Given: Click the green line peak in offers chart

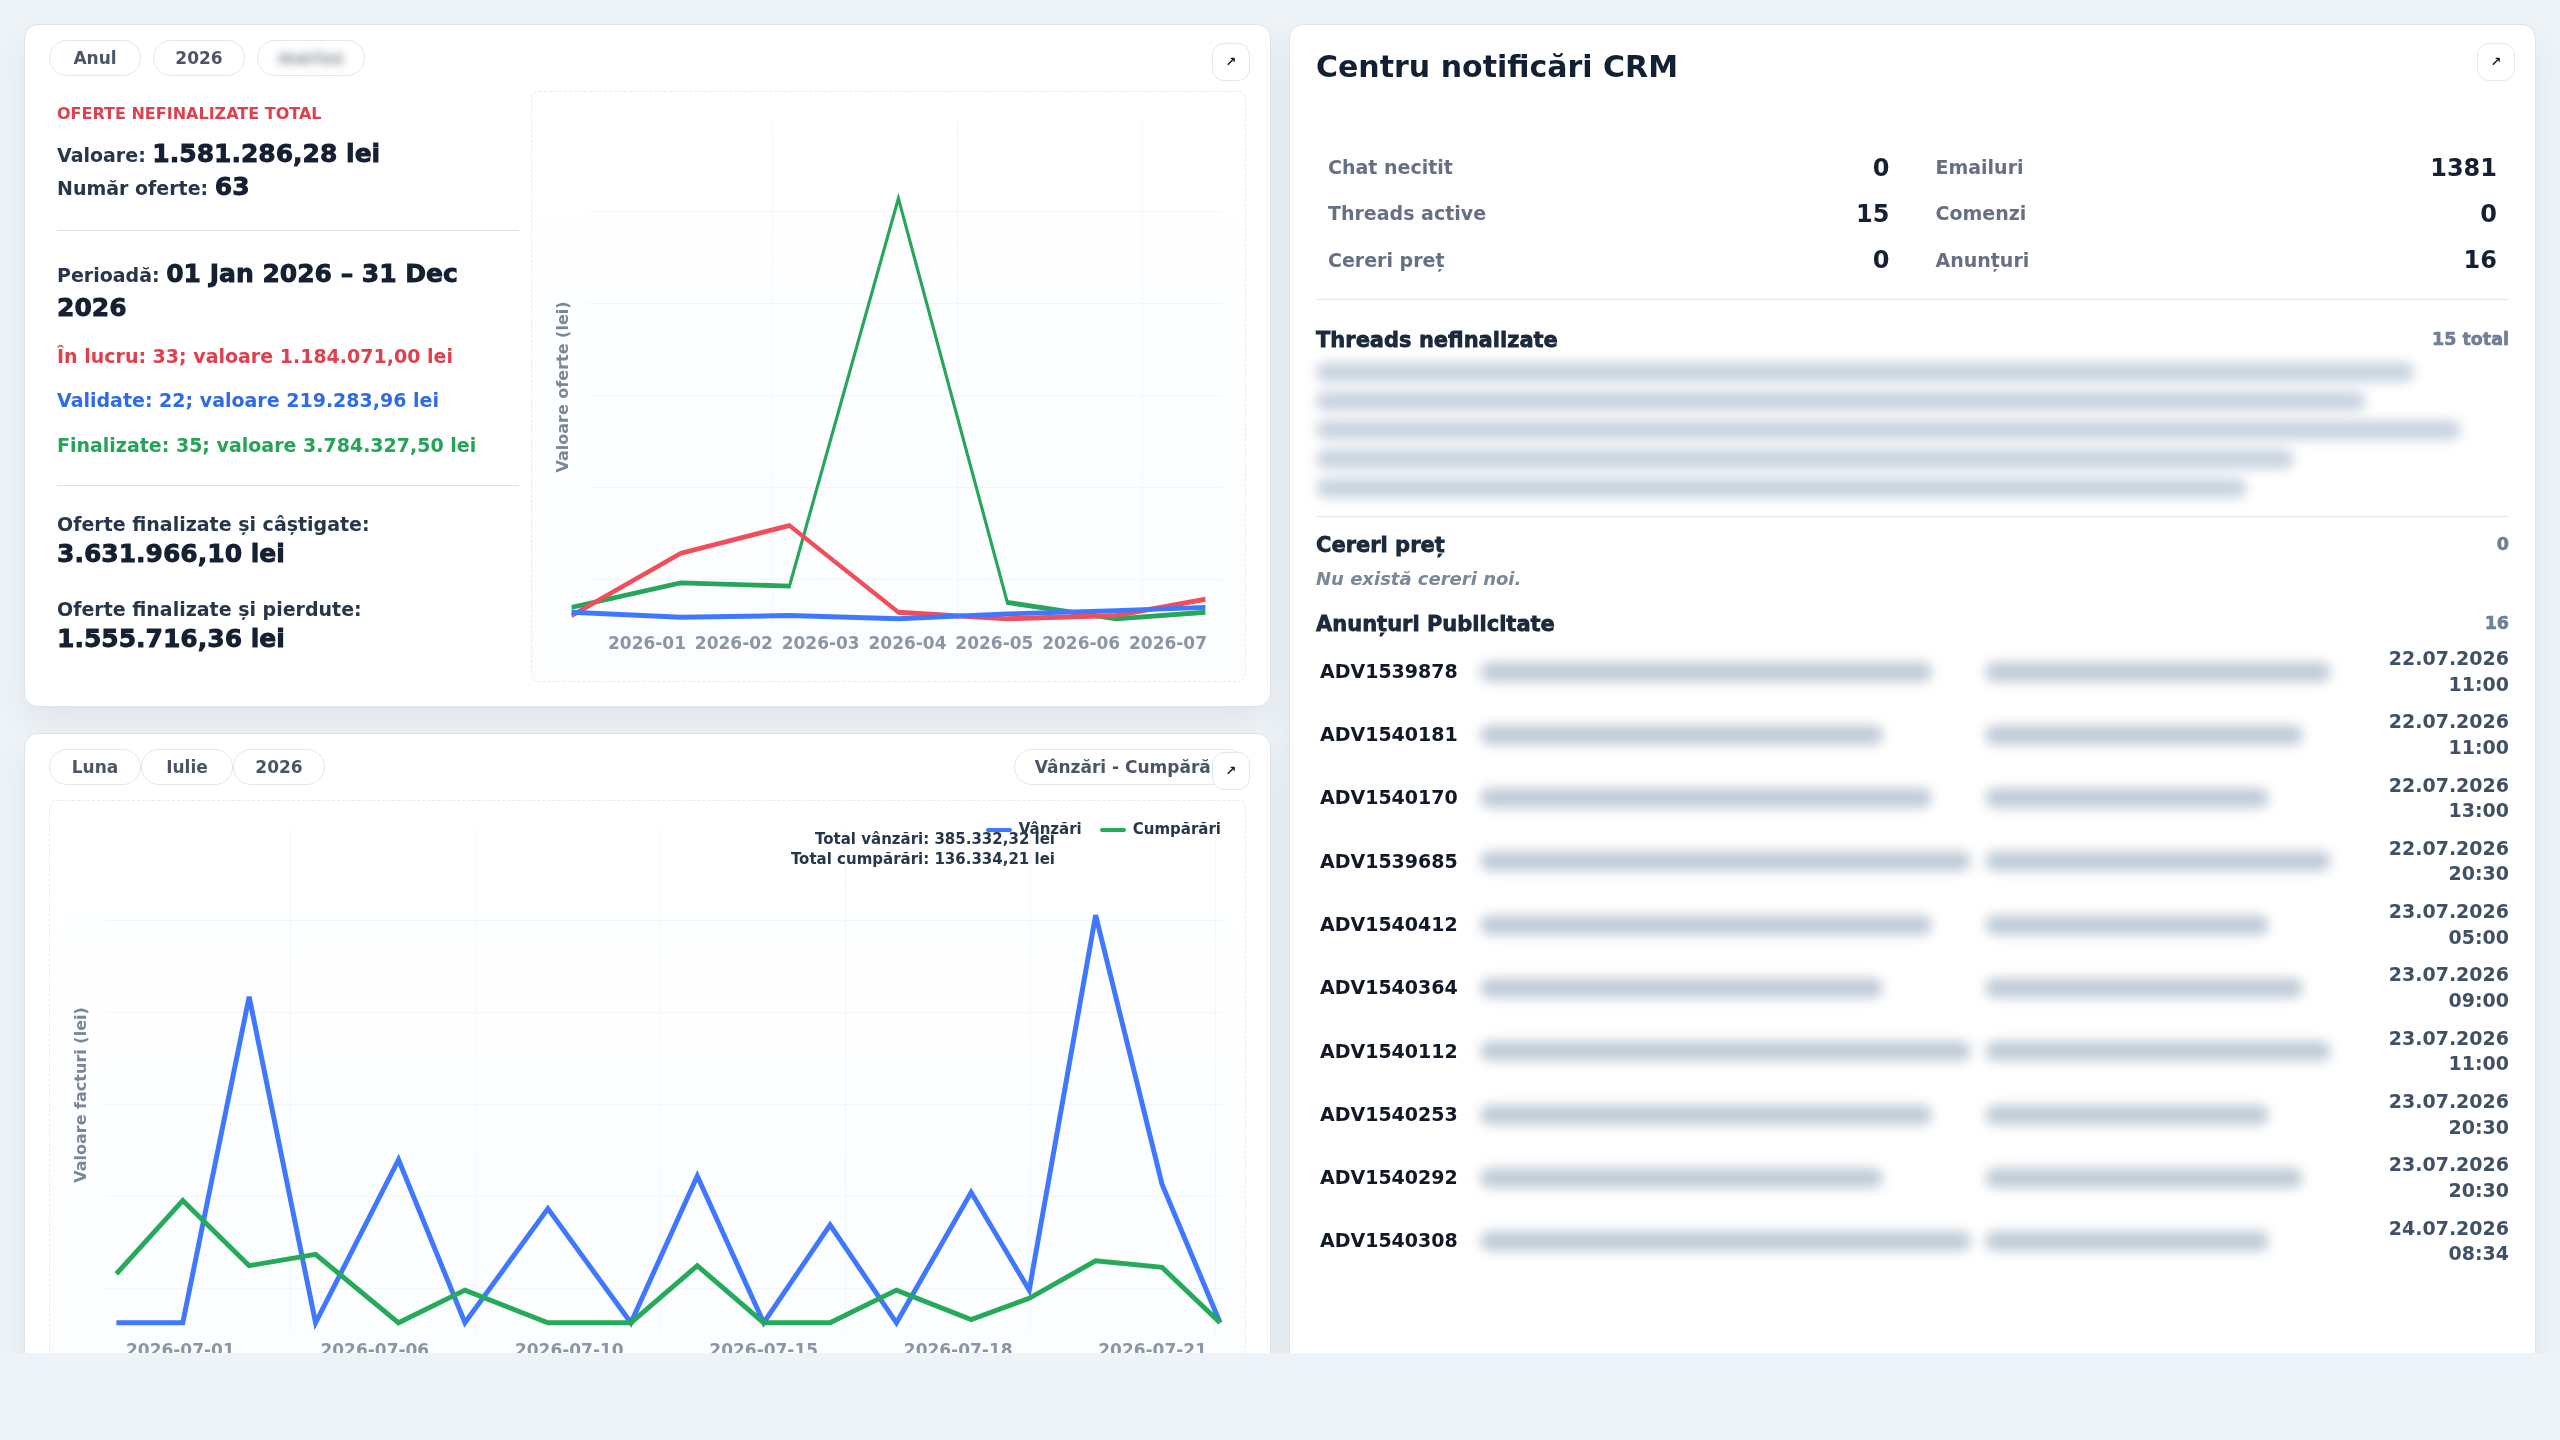Looking at the screenshot, I should [898, 199].
